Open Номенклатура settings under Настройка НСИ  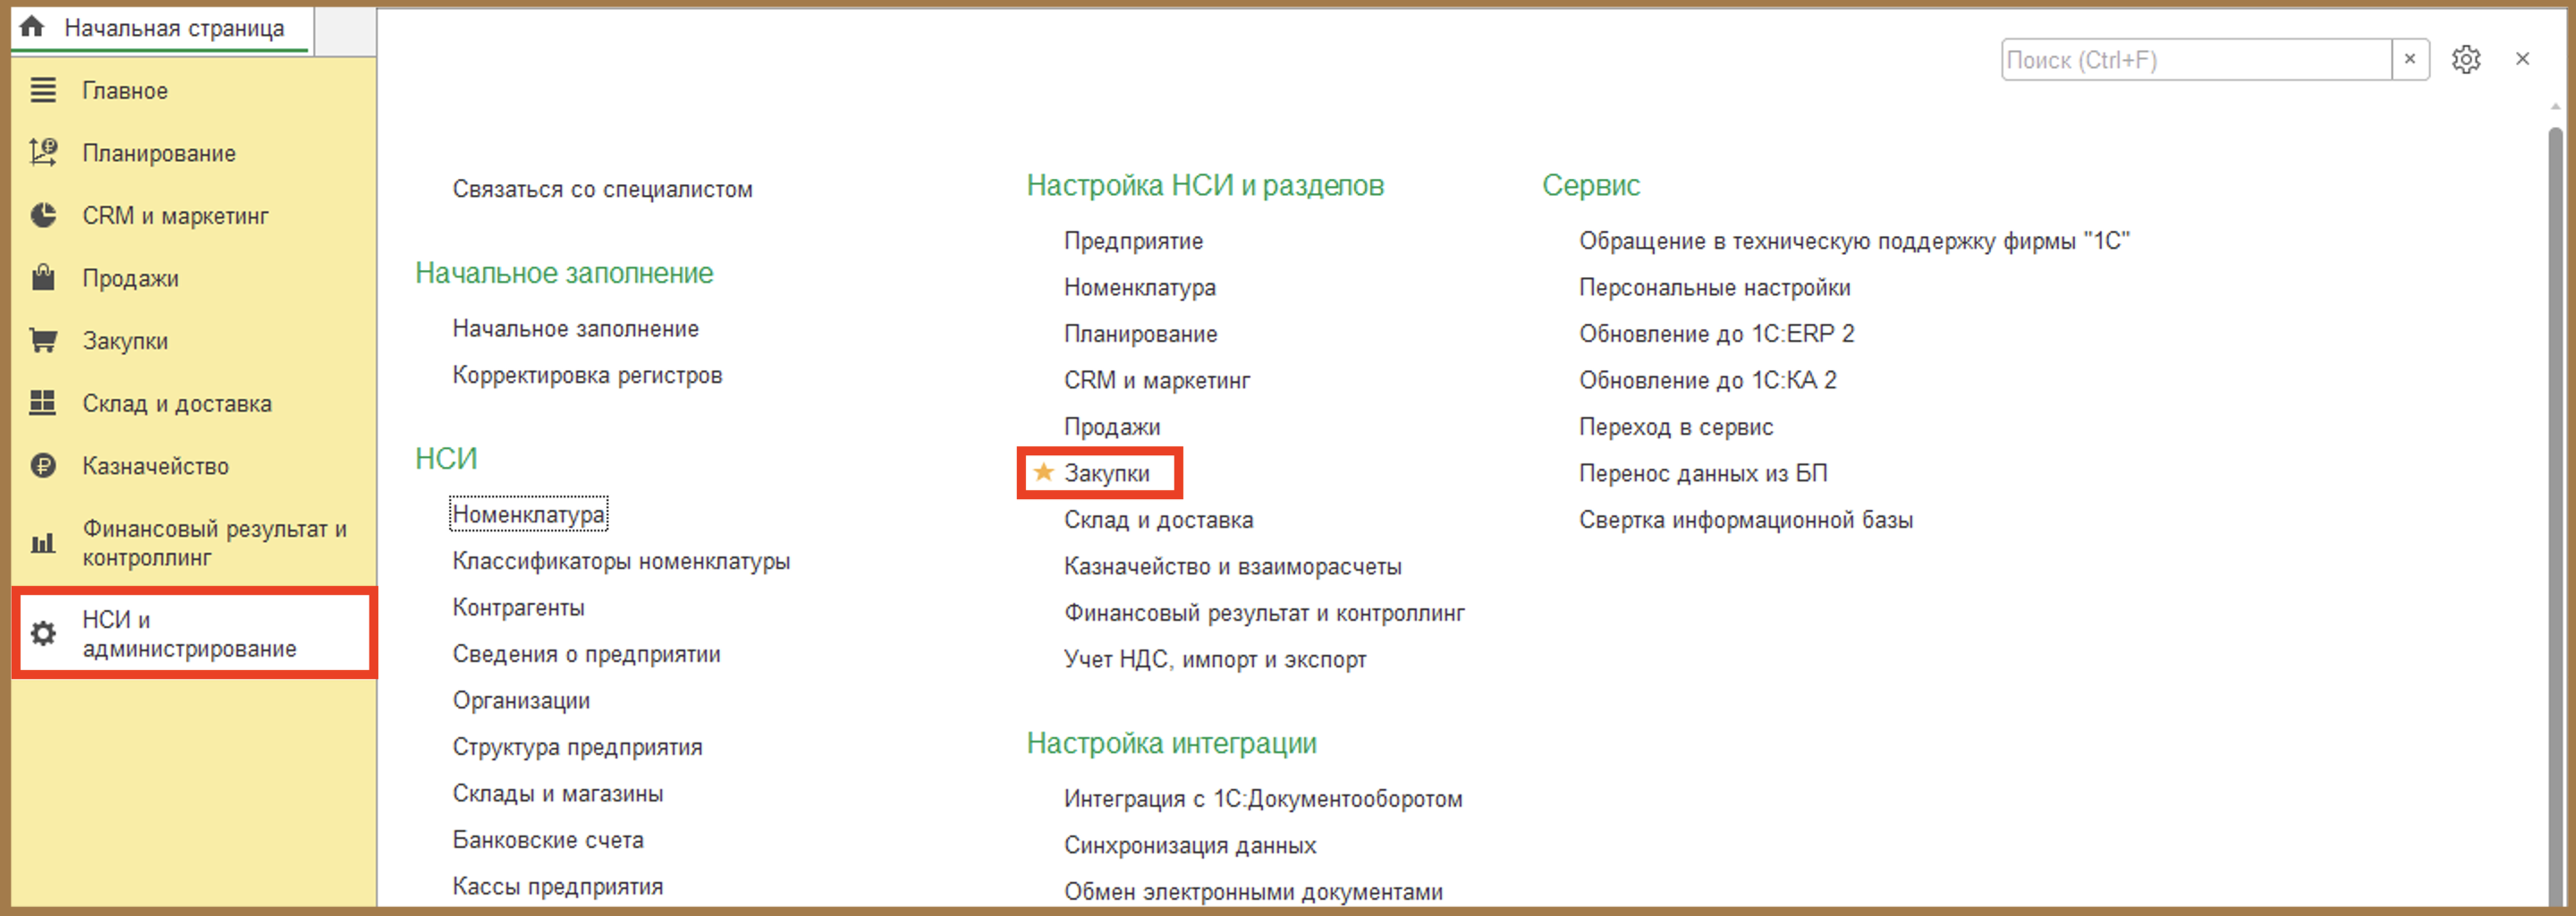(x=1139, y=288)
